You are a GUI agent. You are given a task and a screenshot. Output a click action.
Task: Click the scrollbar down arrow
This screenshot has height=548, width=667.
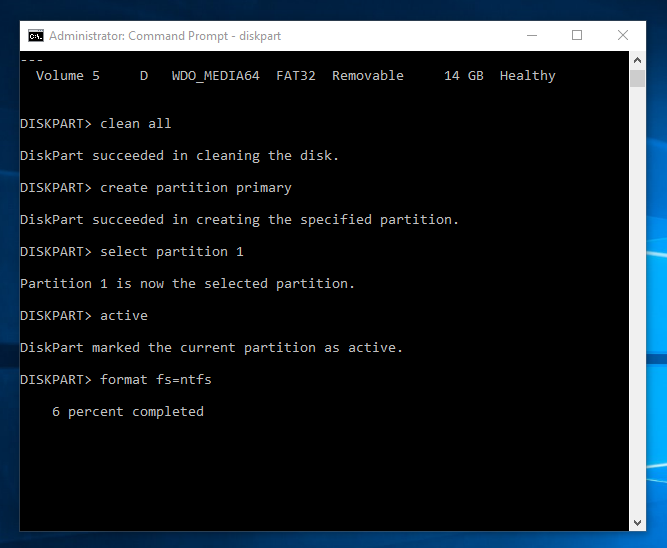pyautogui.click(x=637, y=522)
